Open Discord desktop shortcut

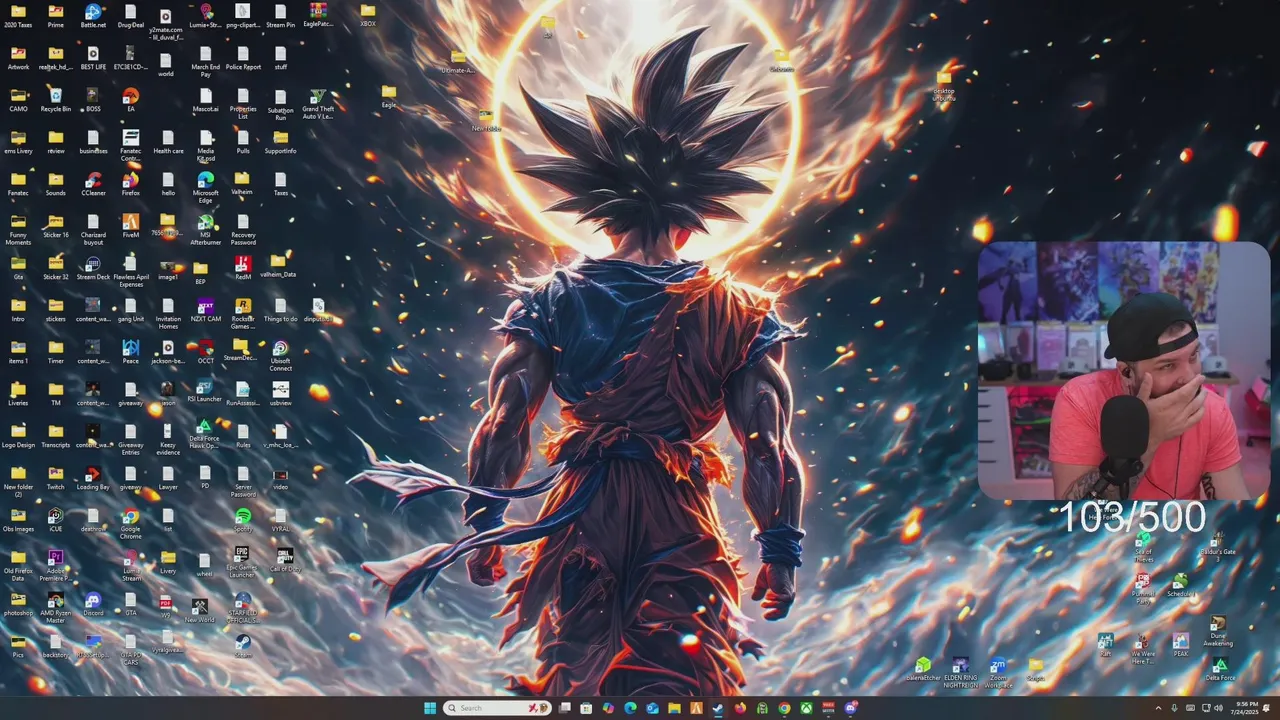93,604
